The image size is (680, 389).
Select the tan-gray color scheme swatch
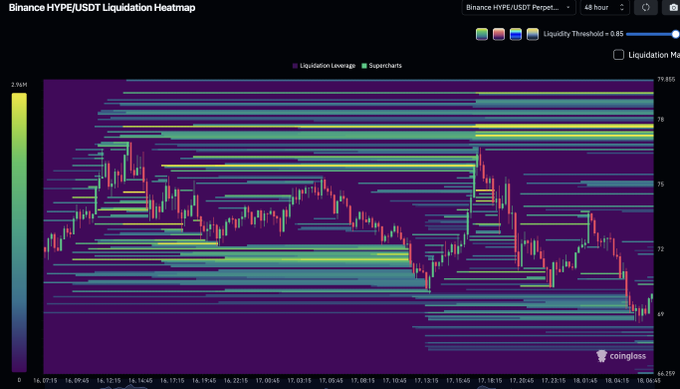pos(533,34)
